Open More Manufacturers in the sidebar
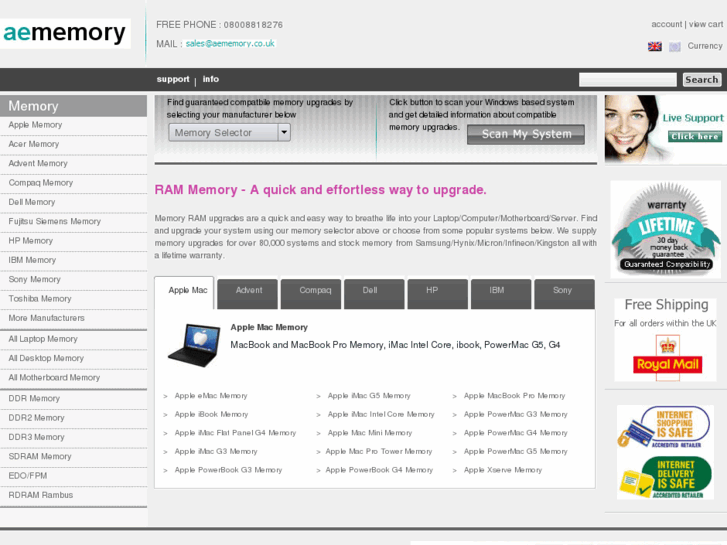727x545 pixels. click(46, 318)
